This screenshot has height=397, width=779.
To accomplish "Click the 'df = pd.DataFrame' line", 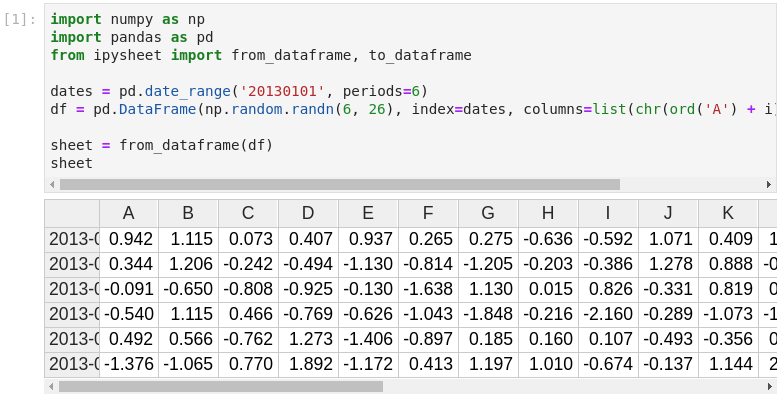I will point(412,110).
